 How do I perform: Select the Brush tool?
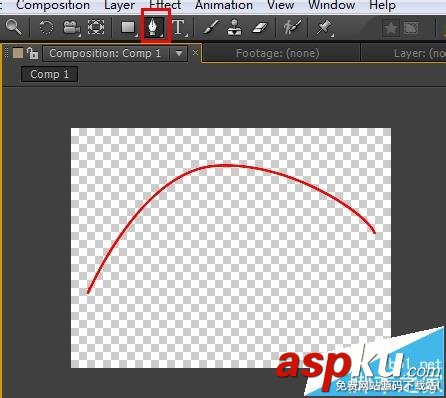pos(211,27)
